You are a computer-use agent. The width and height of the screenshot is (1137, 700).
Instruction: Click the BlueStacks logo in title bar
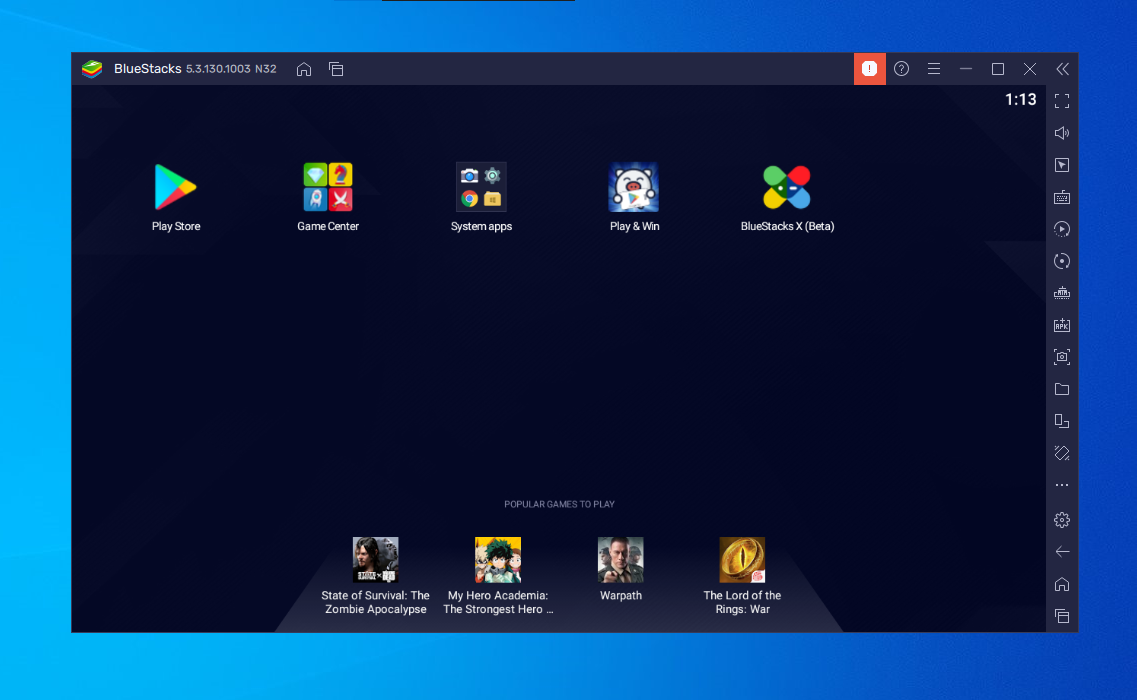pyautogui.click(x=92, y=69)
